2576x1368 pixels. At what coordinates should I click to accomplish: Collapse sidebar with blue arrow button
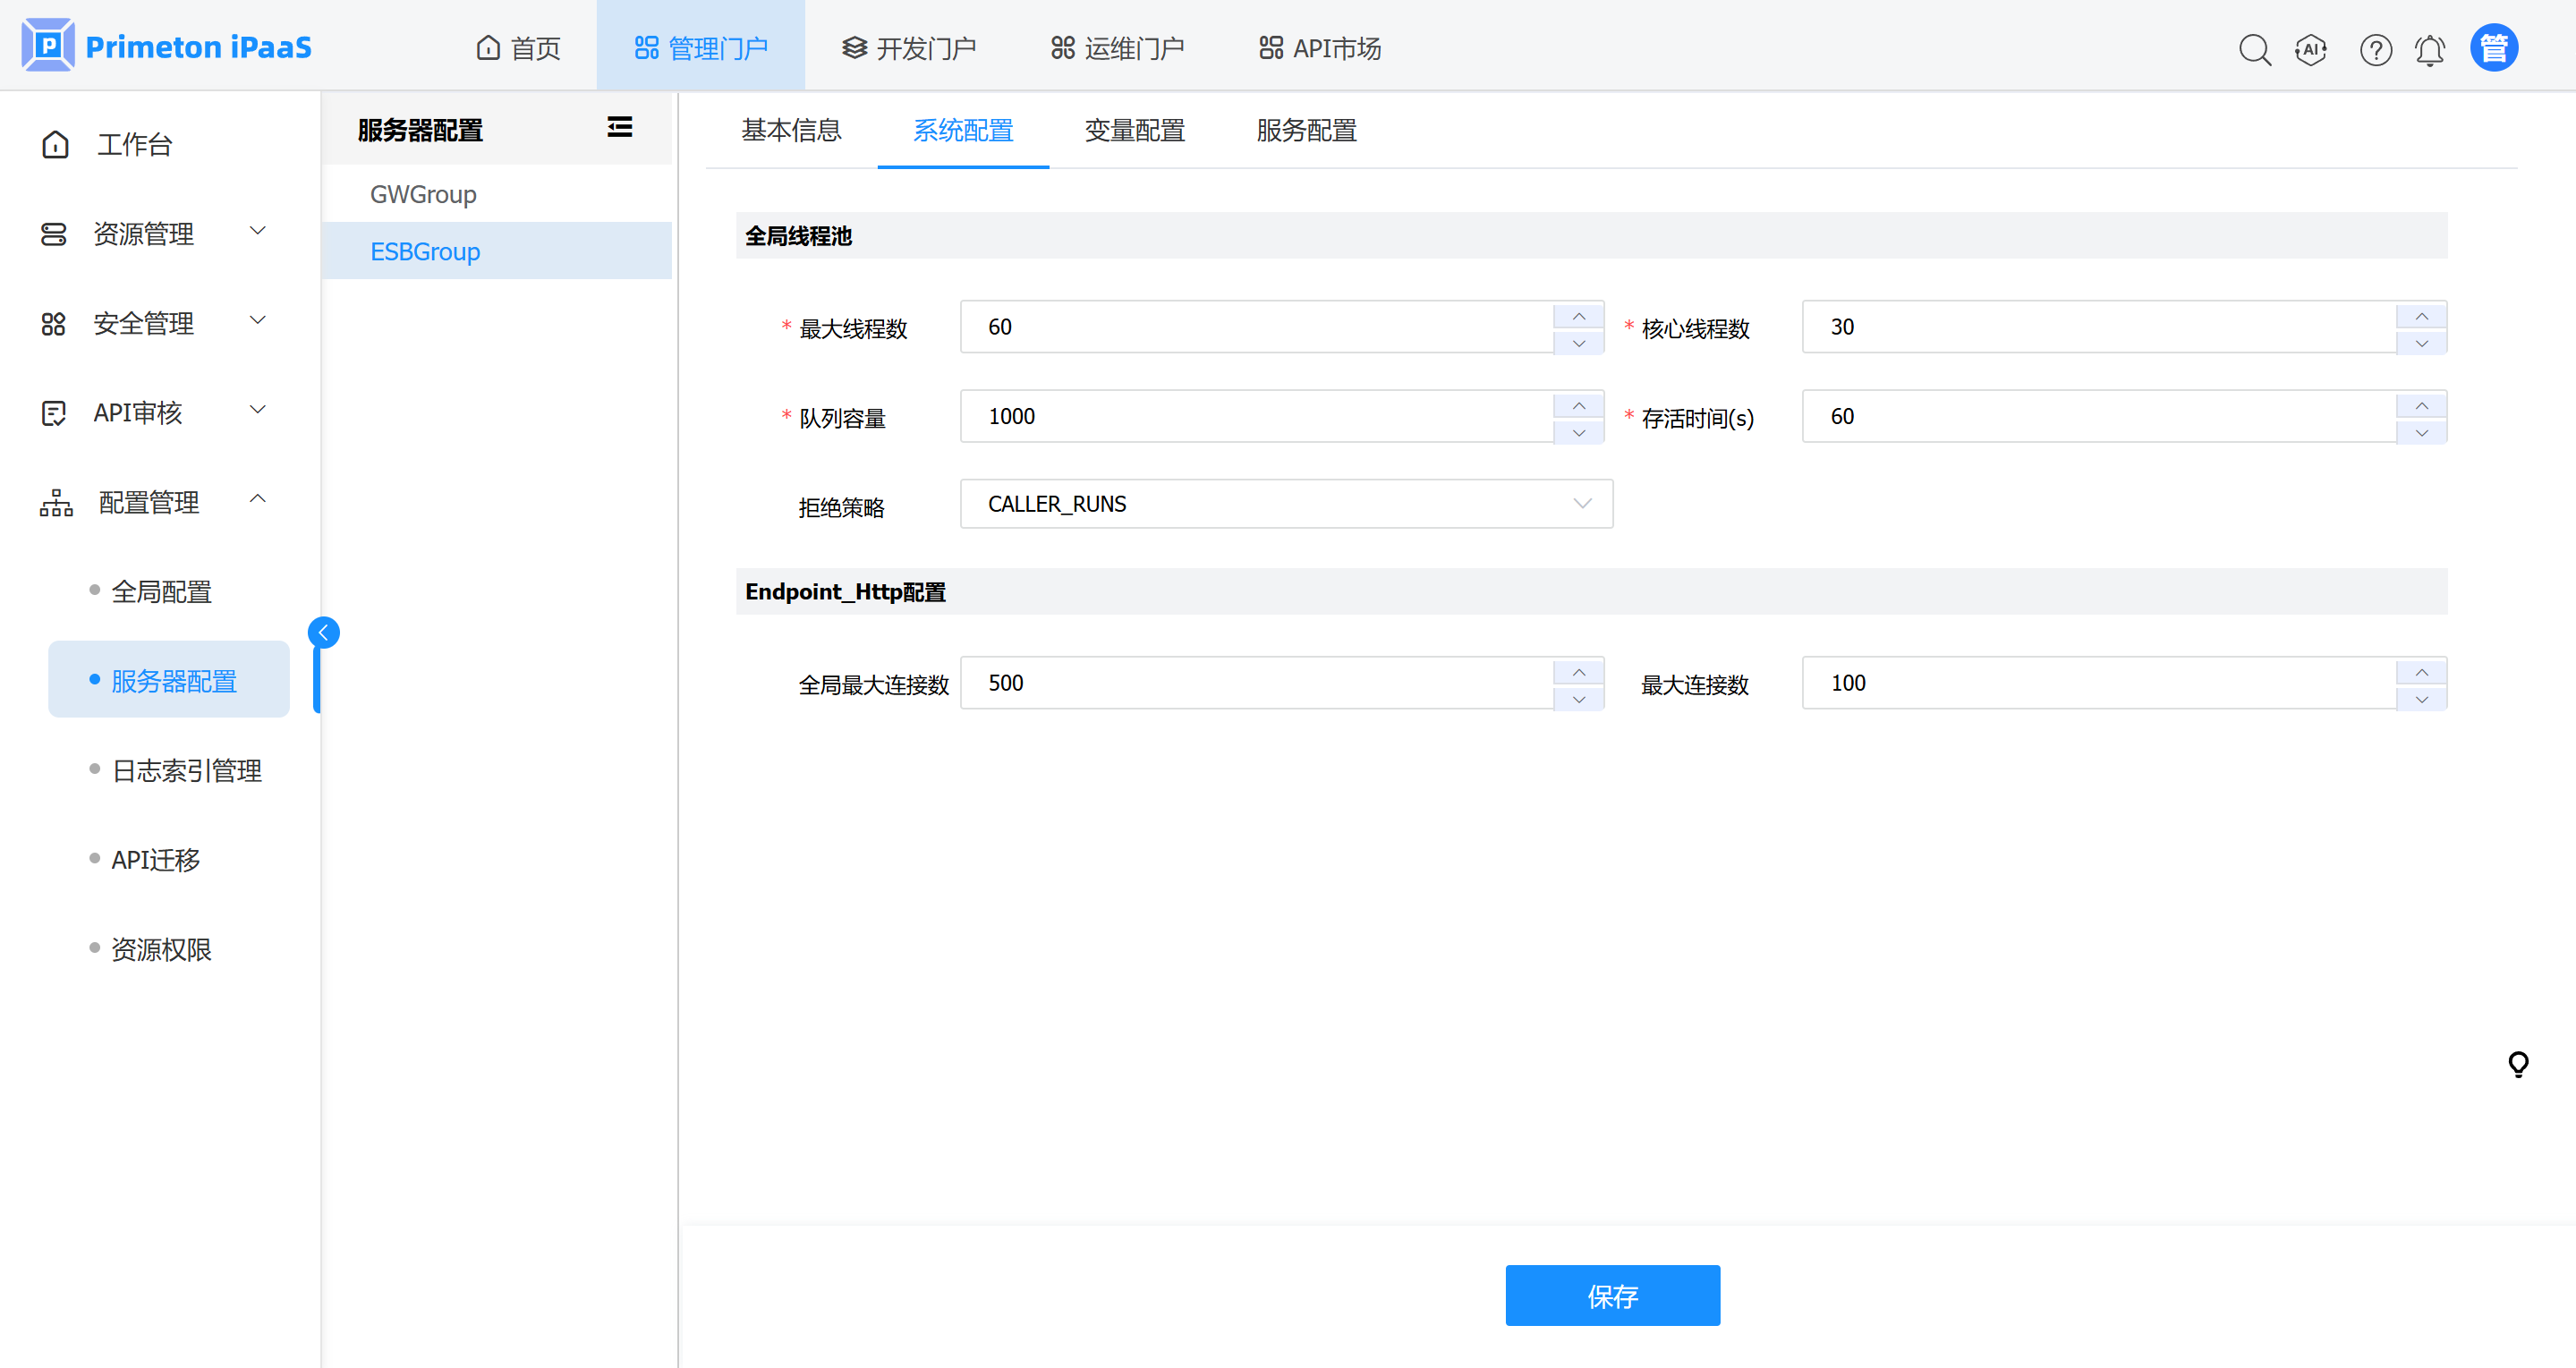click(323, 632)
